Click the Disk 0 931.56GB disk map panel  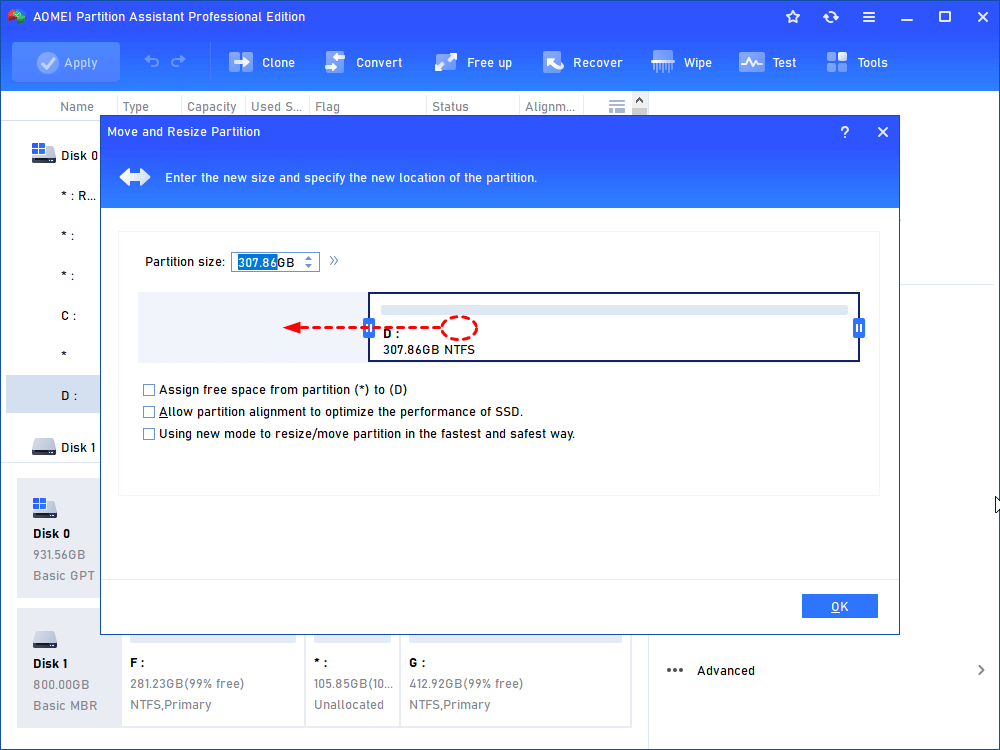click(x=59, y=538)
